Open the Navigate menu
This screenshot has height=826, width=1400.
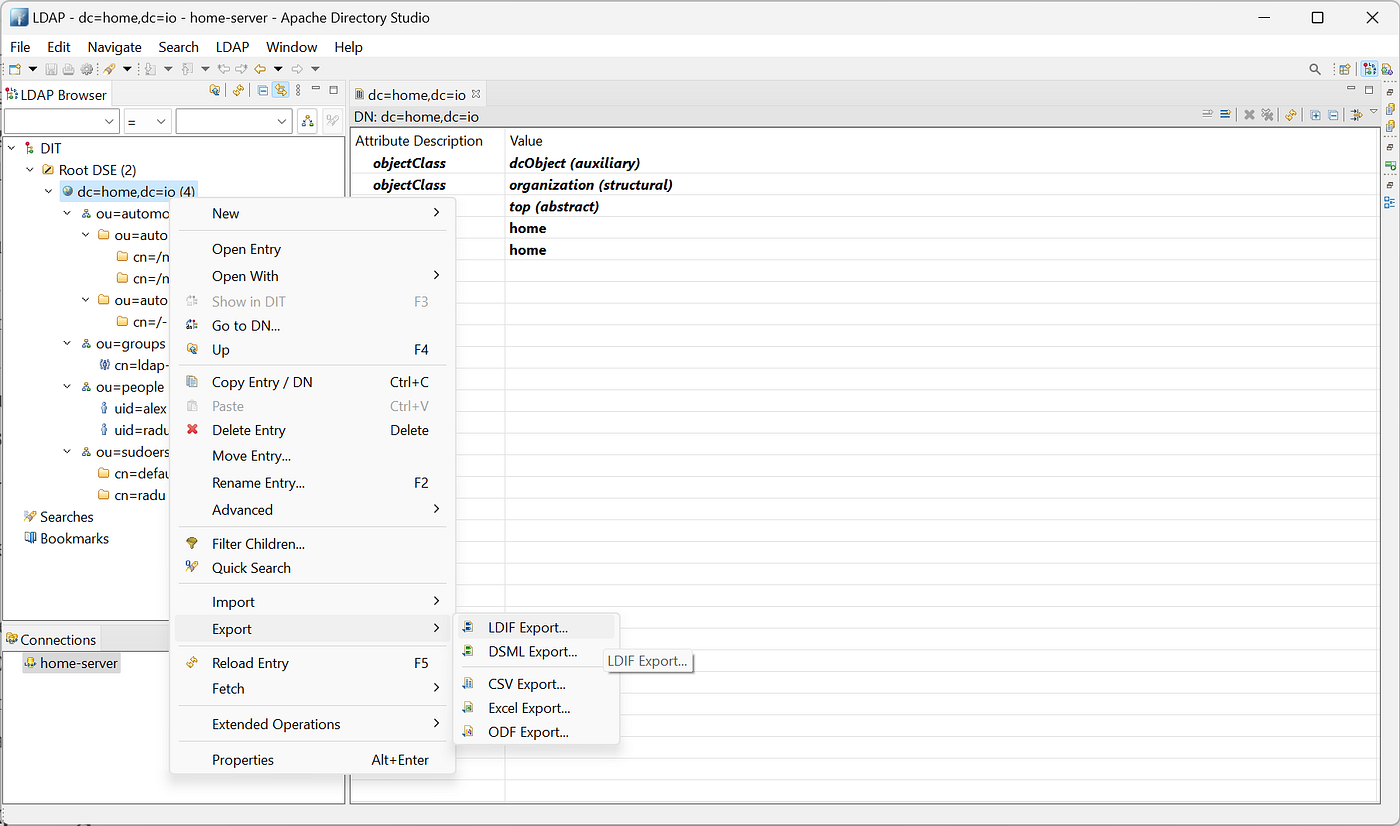coord(114,47)
